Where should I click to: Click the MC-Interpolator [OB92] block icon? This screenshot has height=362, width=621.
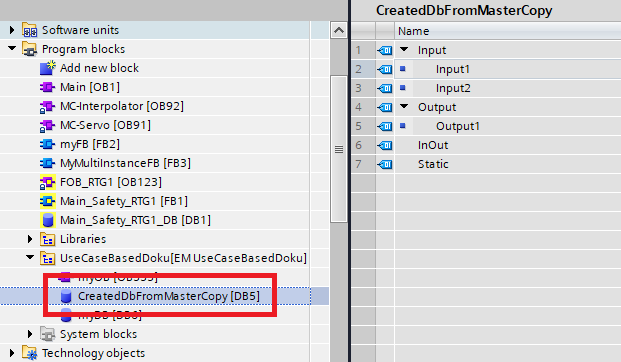[47, 106]
